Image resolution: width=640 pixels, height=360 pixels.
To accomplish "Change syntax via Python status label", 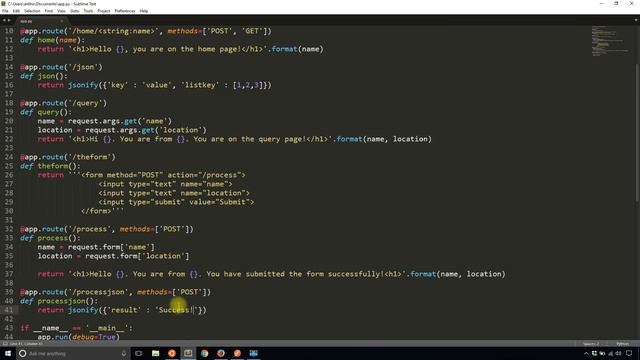I will coord(622,344).
